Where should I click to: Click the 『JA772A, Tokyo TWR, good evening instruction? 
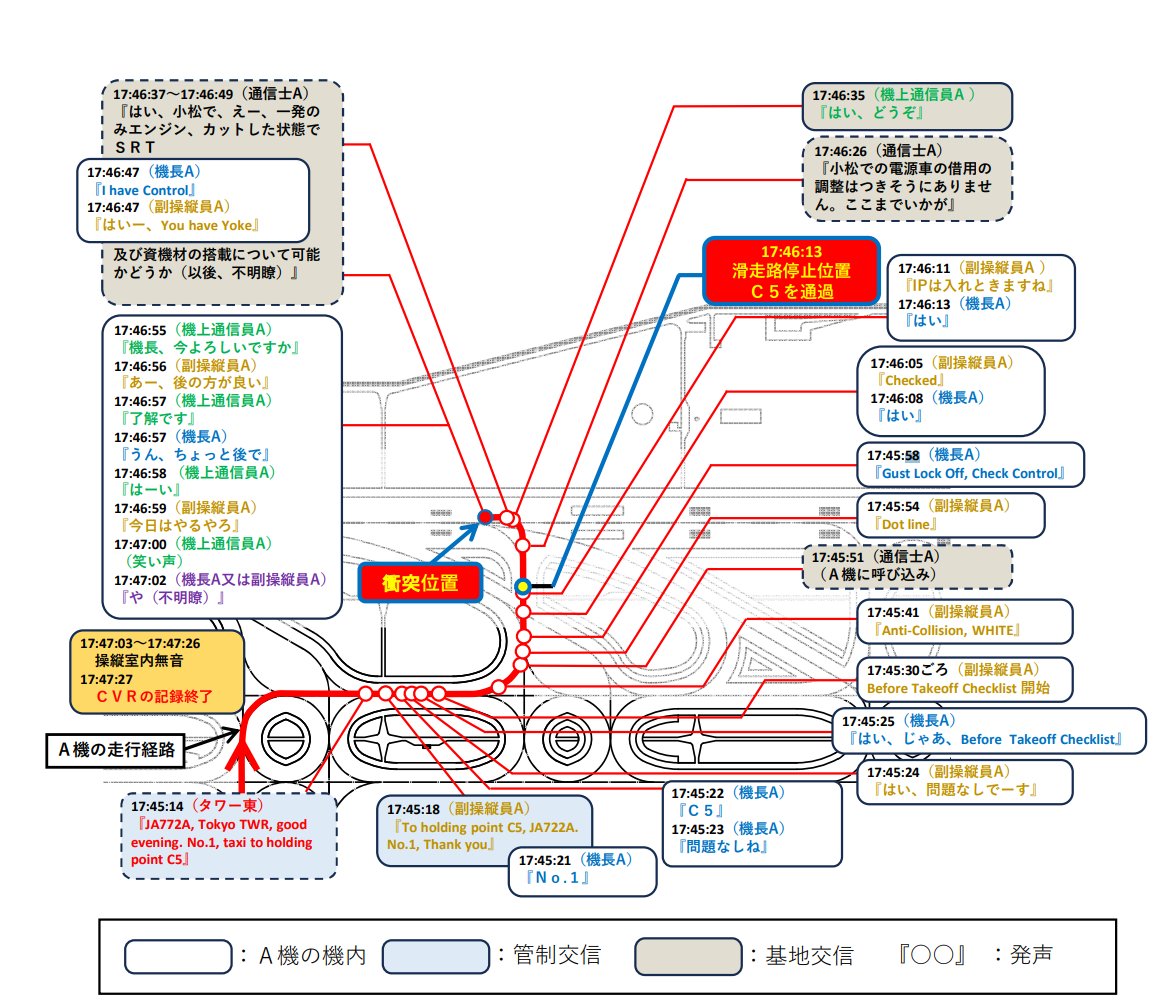221,842
